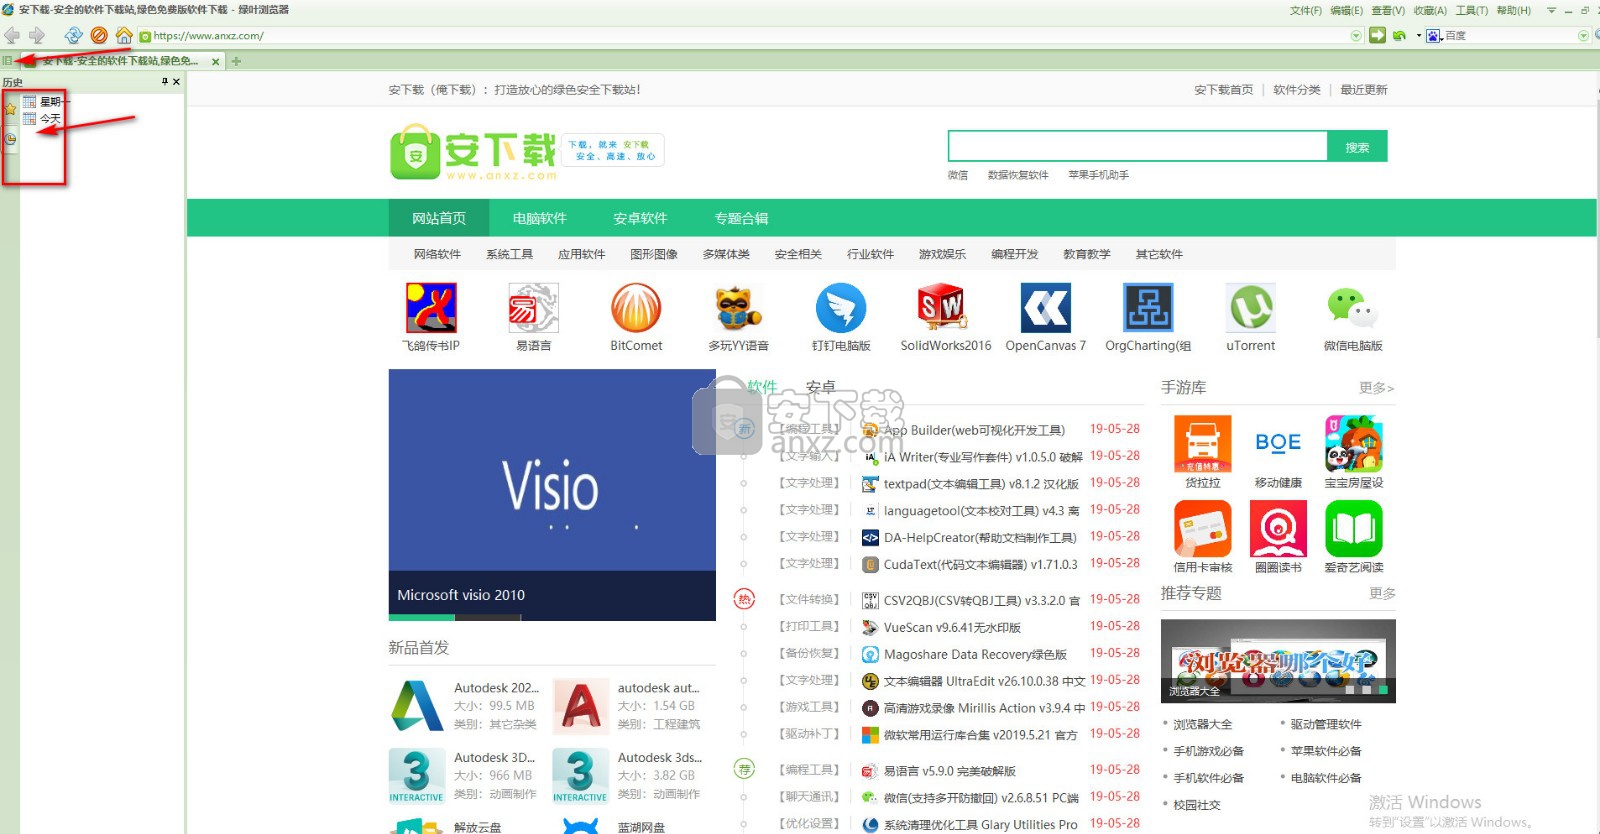The width and height of the screenshot is (1600, 834).
Task: Close the 历史 history panel
Action: tap(177, 82)
